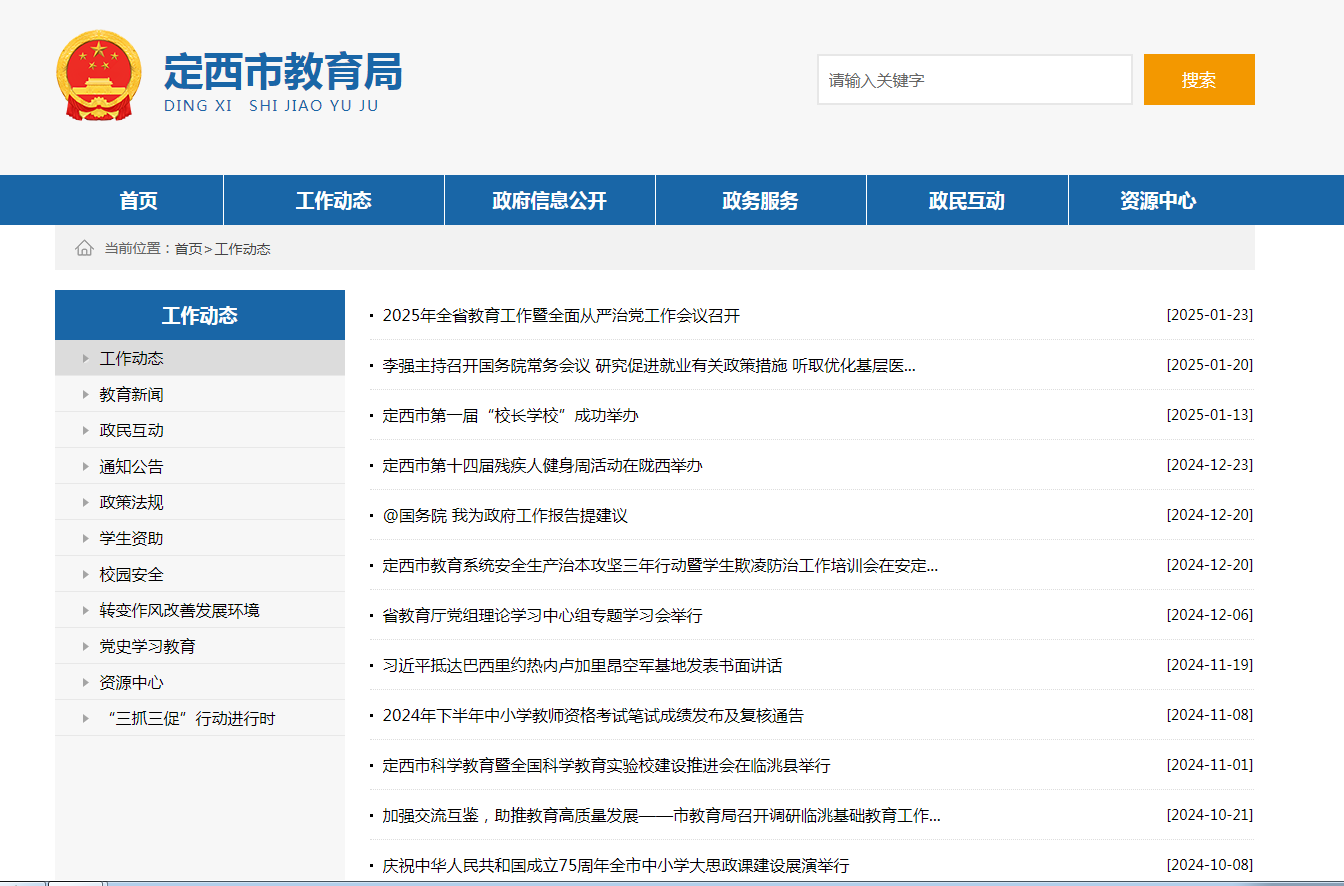
Task: Click the arrow beside 教育新闻
Action: pos(86,395)
